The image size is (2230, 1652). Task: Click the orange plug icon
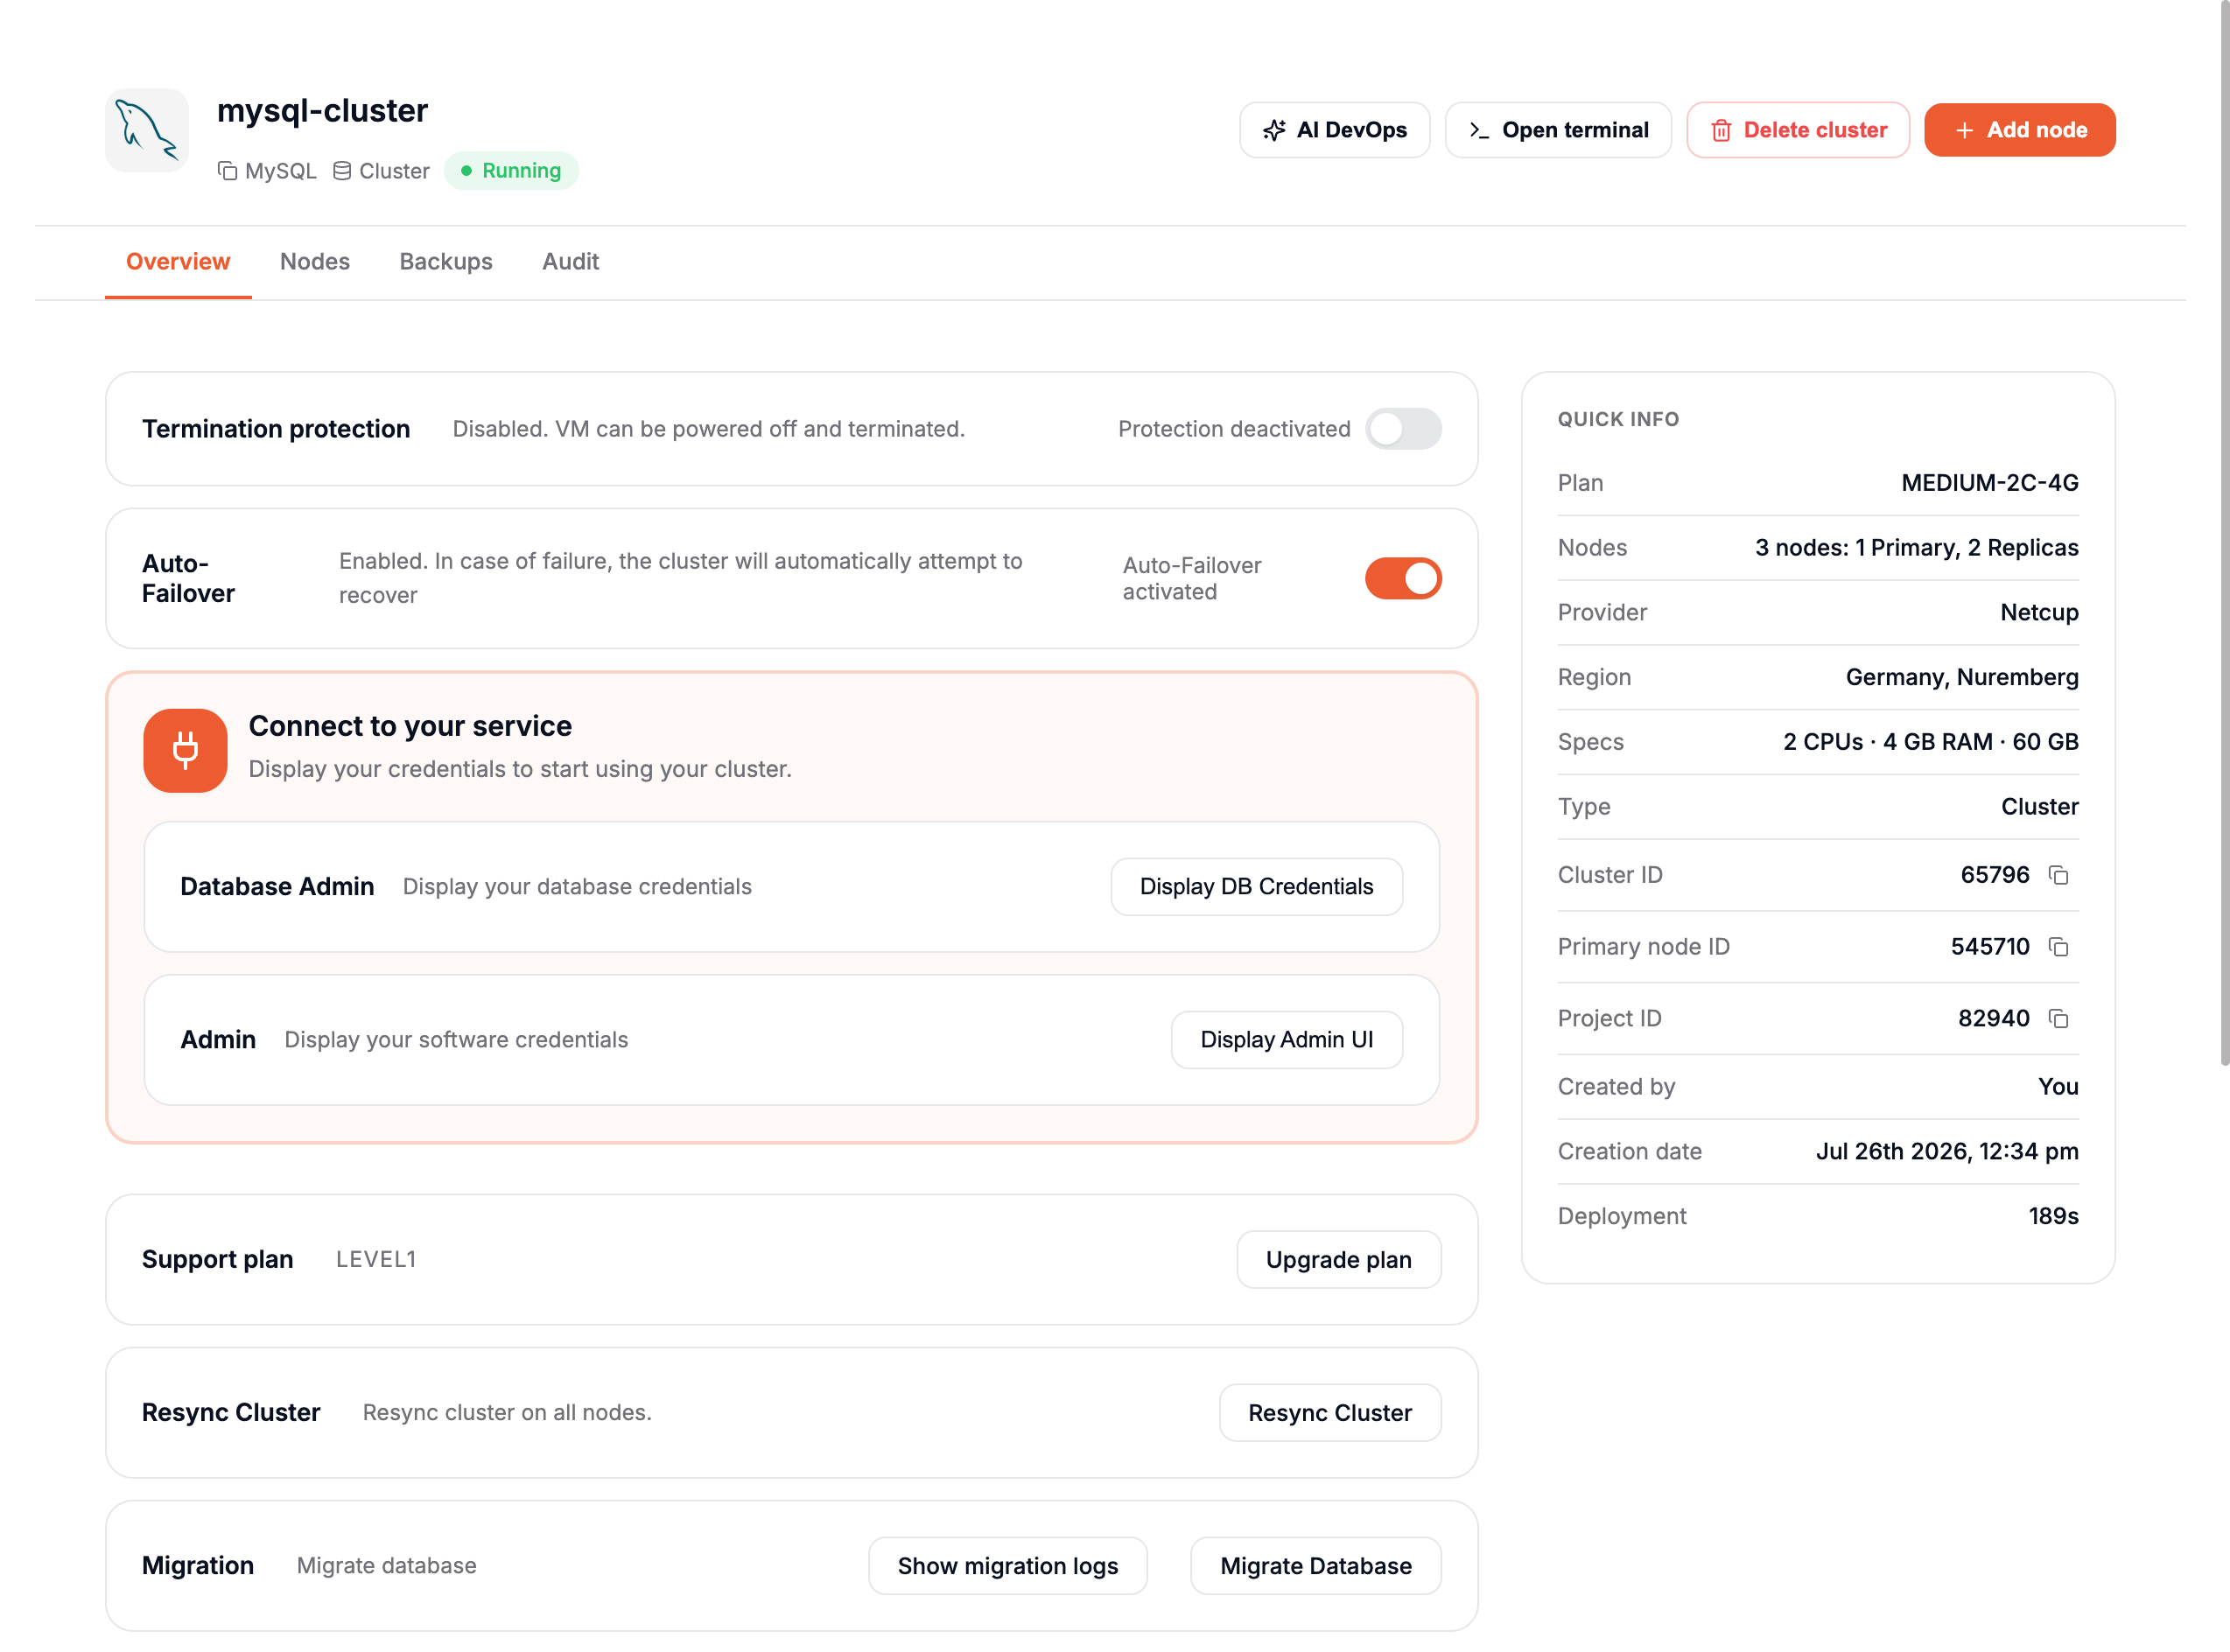(x=185, y=751)
